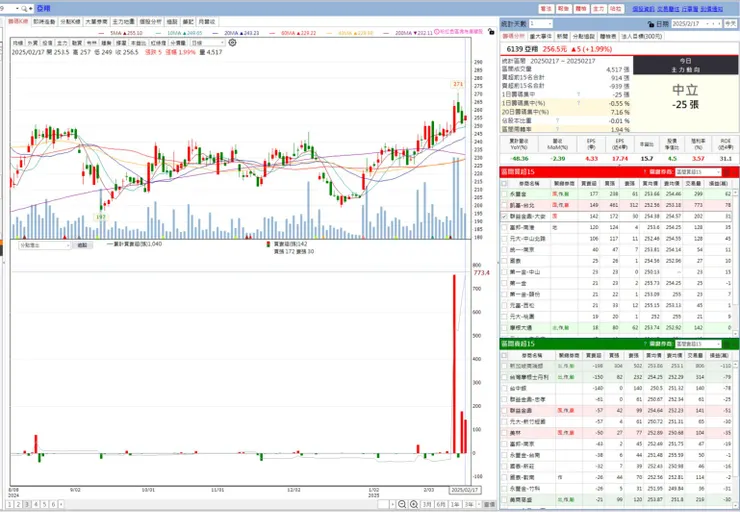
Task: Tick checkbox for 台中銀 sell row
Action: [505, 388]
